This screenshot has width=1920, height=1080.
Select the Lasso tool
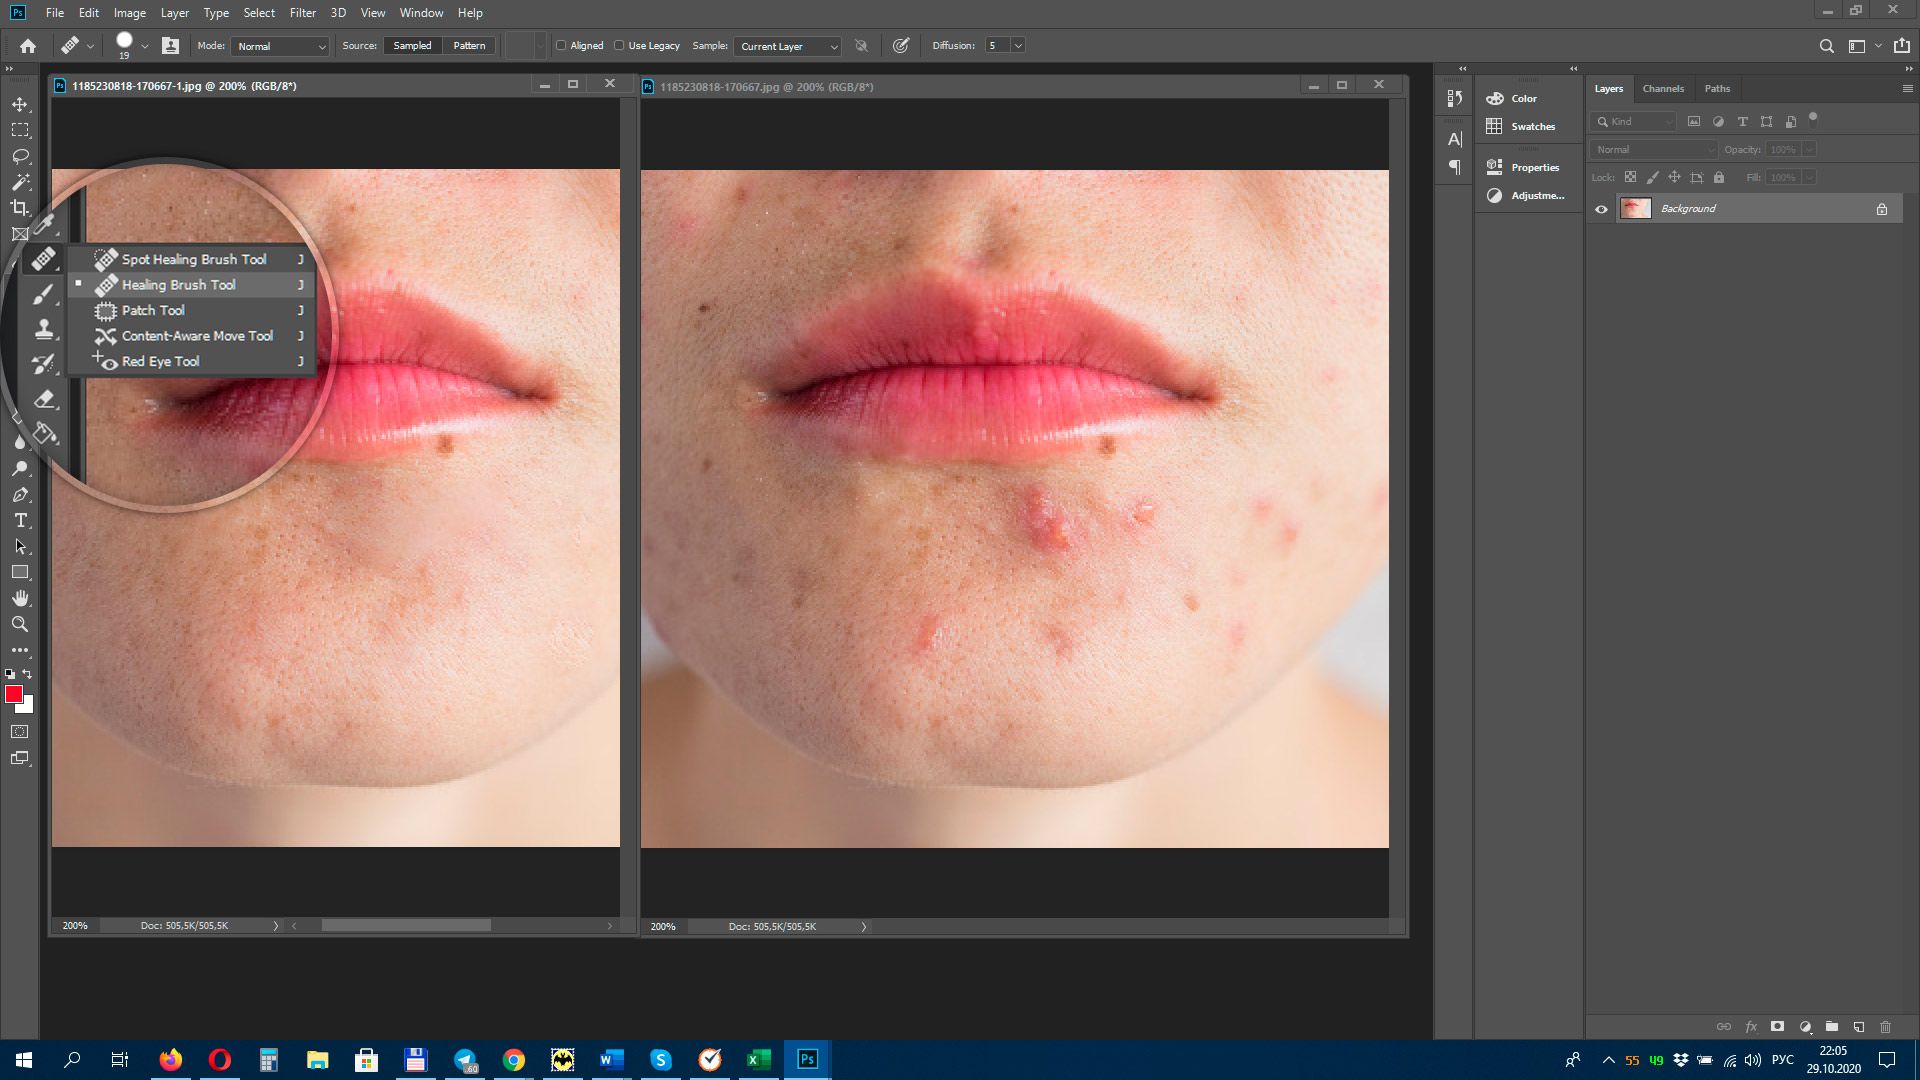pos(20,156)
